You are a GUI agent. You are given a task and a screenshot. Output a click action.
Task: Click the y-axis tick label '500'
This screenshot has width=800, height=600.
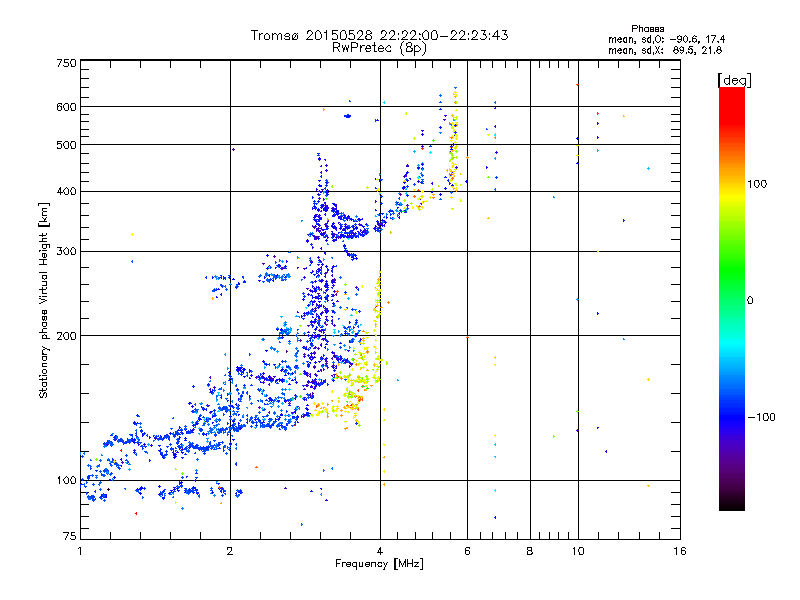(66, 145)
